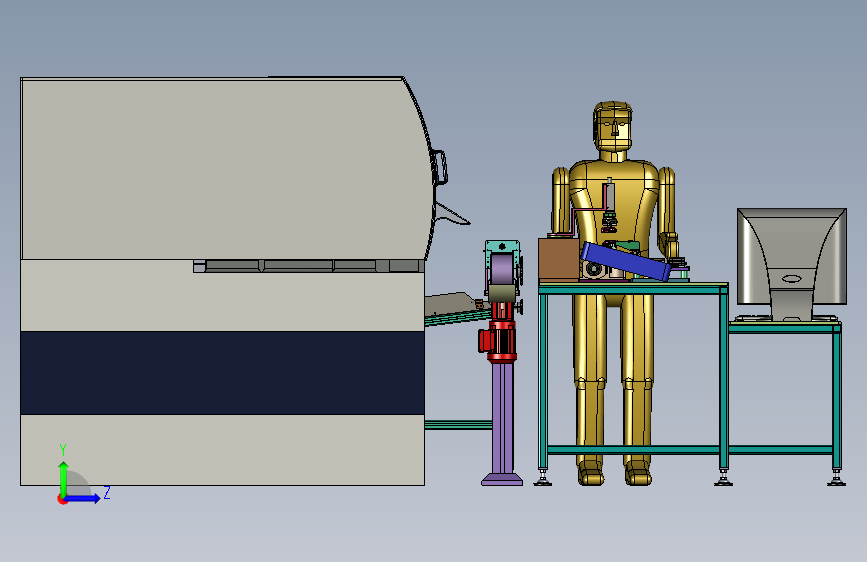
Task: Click the "Y" axis label
Action: 63,450
